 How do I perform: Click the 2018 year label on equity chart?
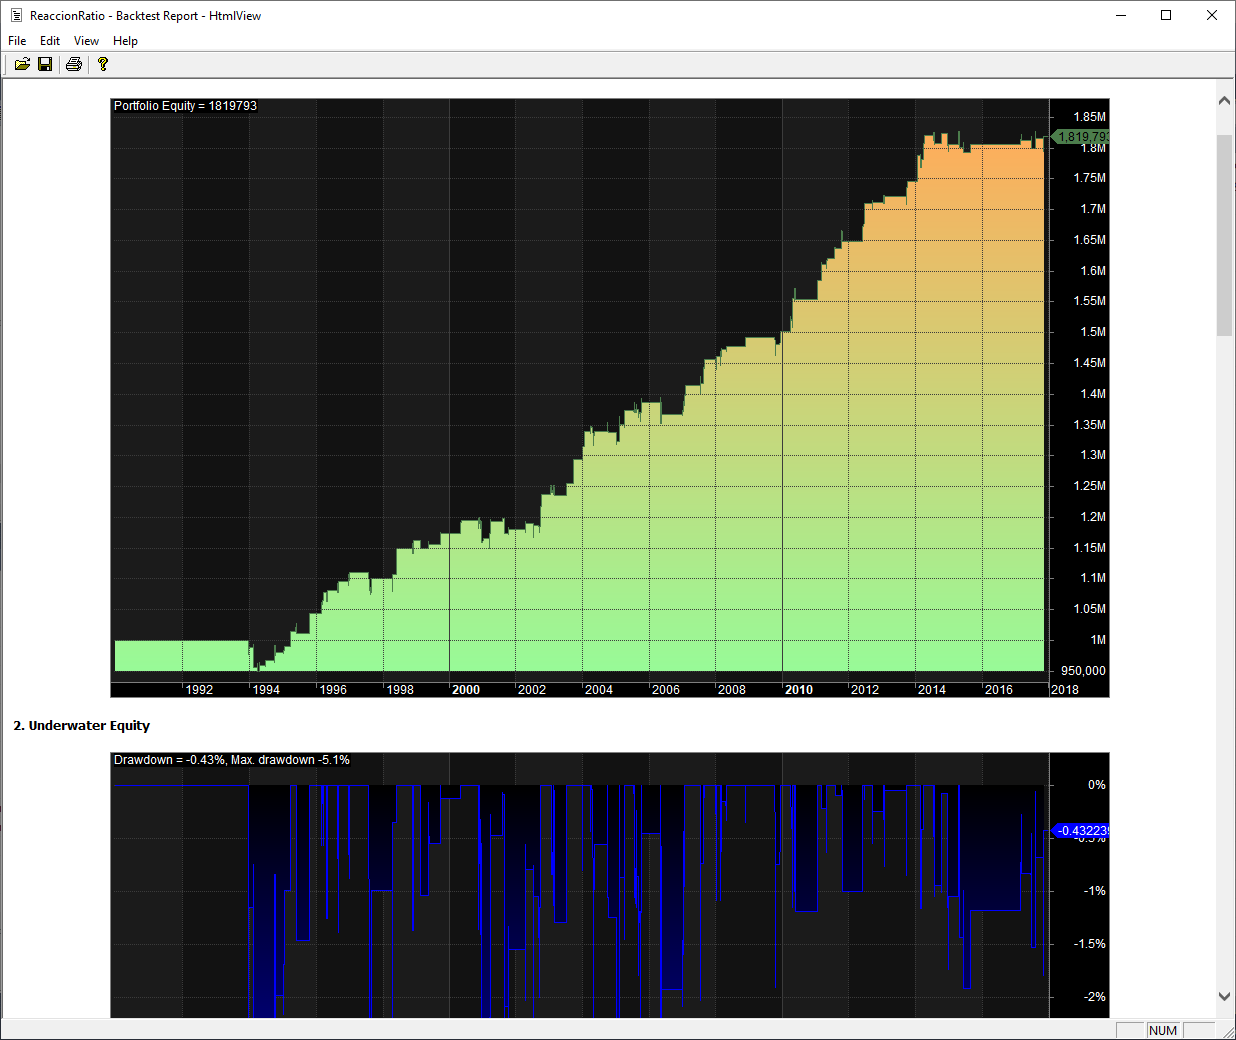tap(1065, 690)
